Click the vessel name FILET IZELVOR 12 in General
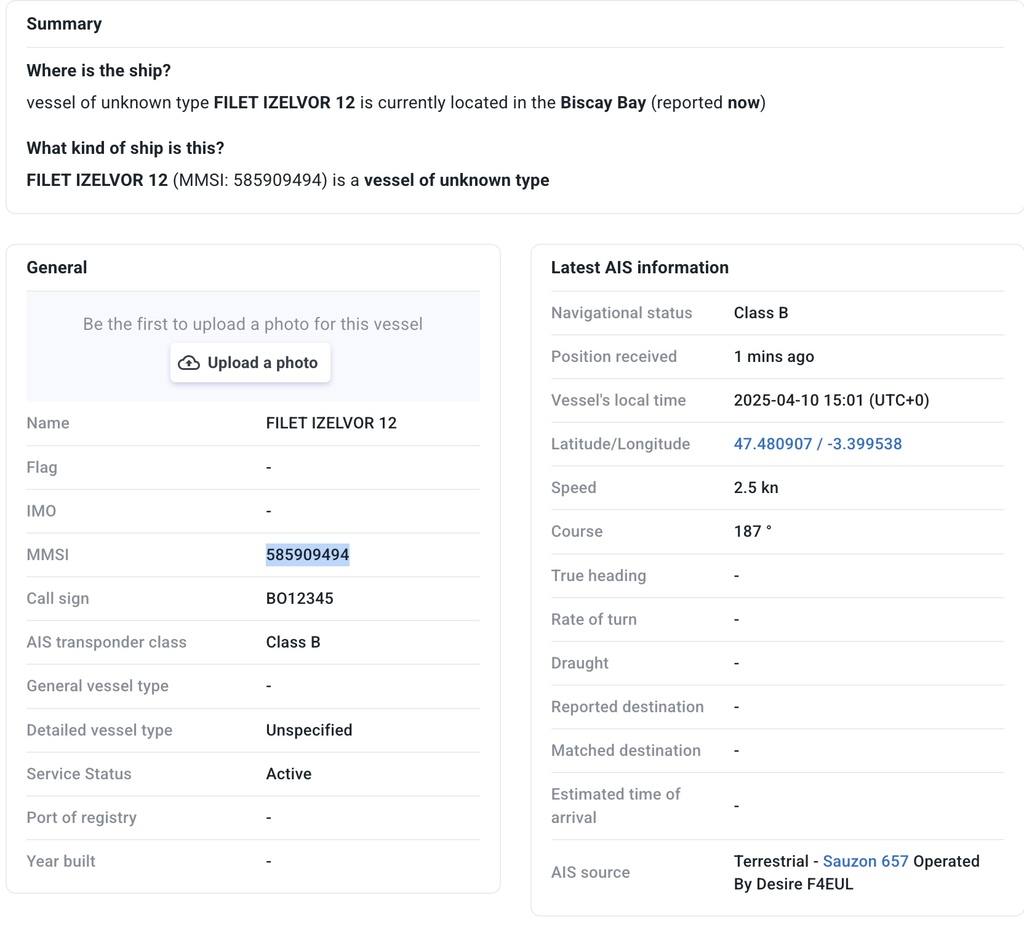This screenshot has height=927, width=1024. point(331,423)
